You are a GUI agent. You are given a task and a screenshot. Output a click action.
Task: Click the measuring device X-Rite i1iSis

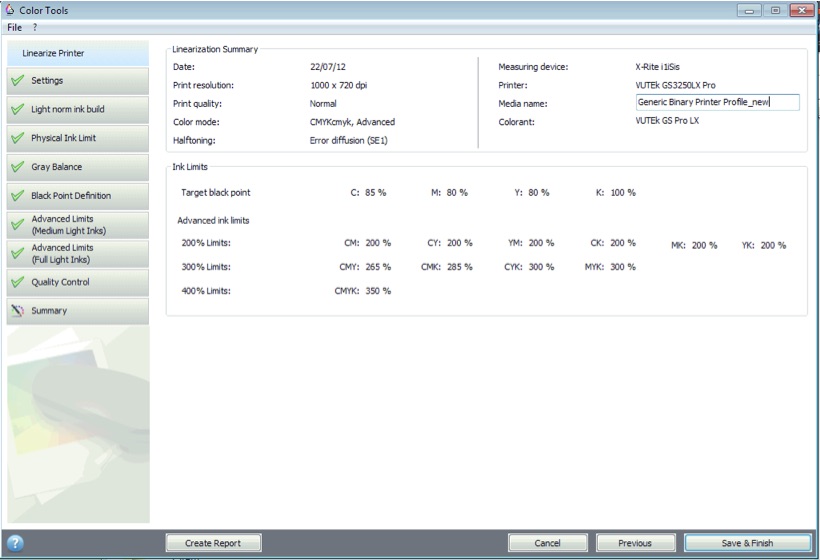[657, 67]
